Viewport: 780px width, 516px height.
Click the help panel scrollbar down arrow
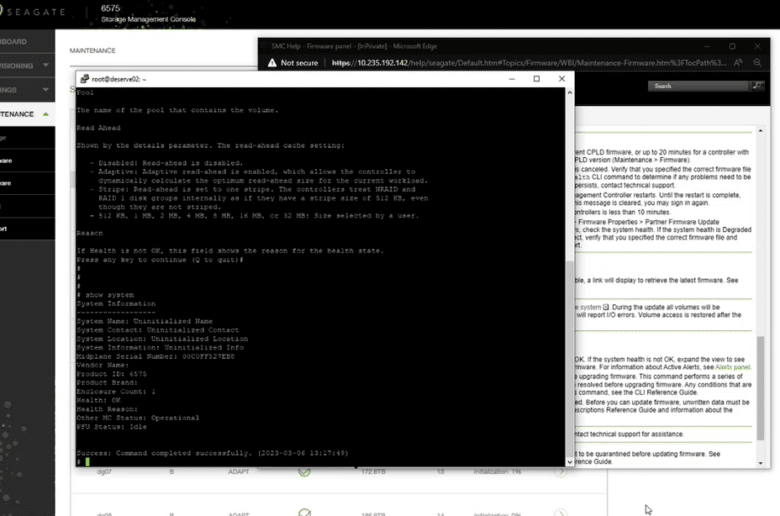click(760, 463)
